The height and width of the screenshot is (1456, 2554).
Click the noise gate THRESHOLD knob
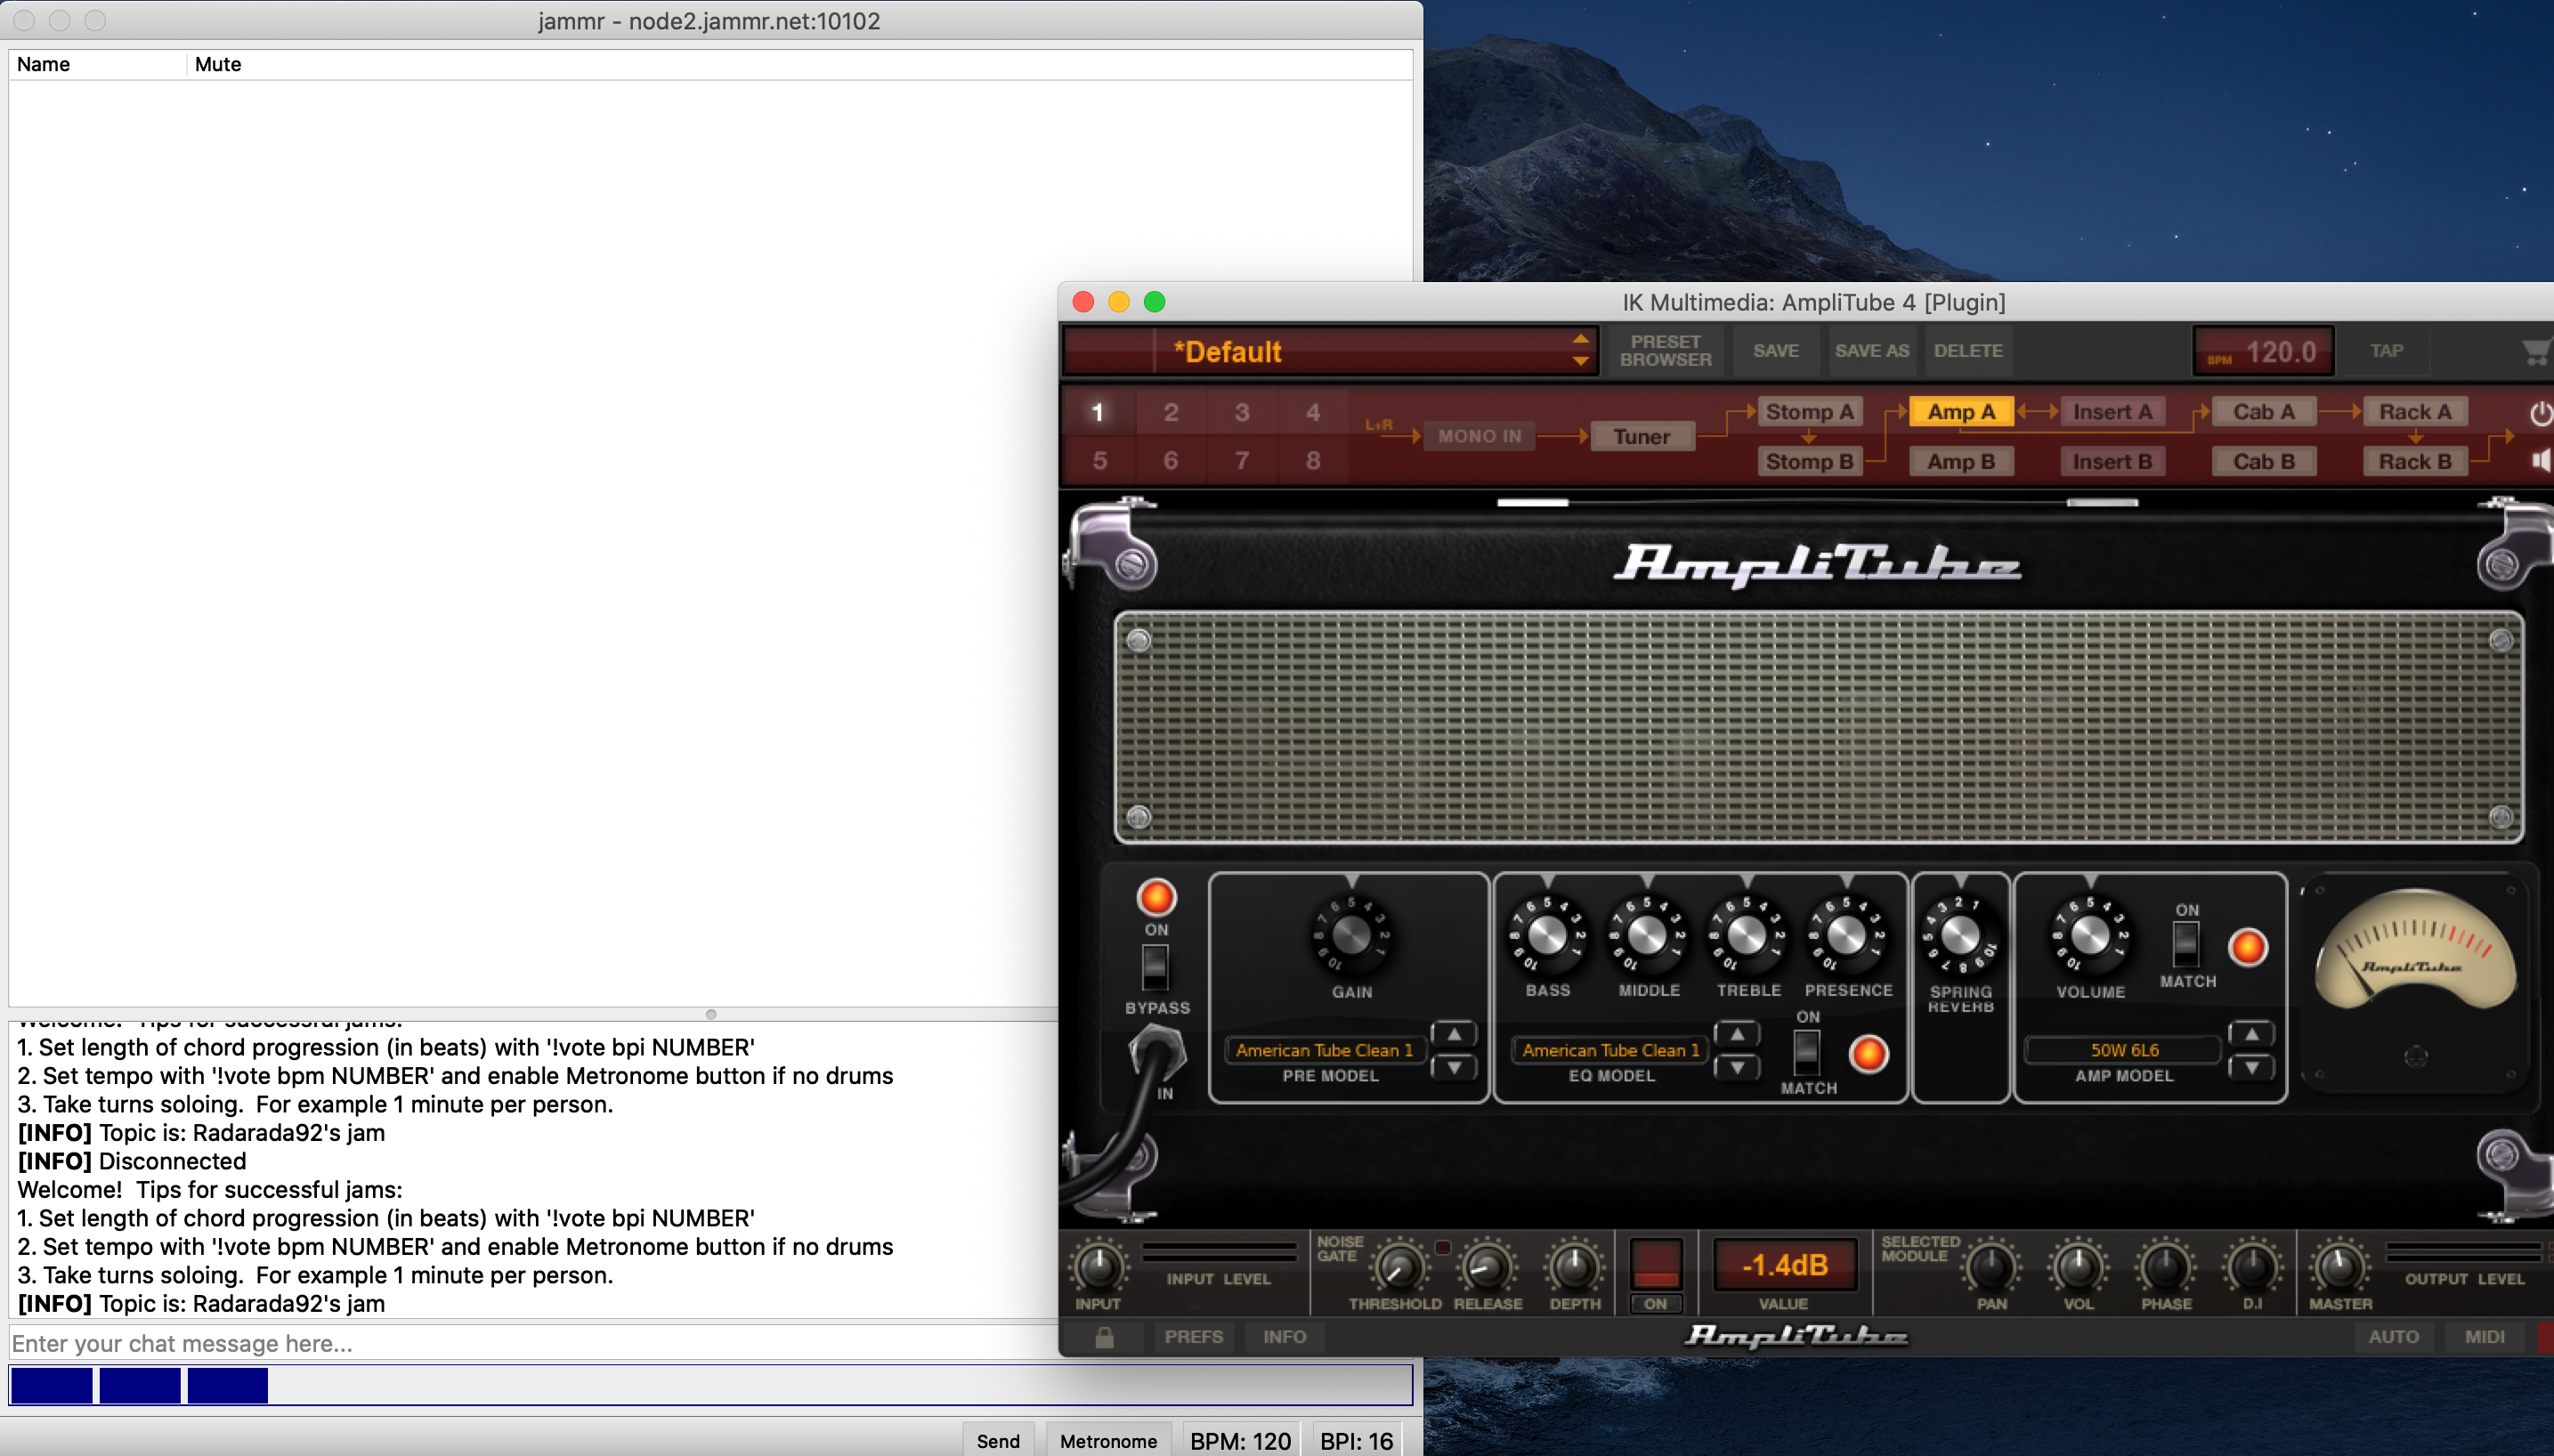pyautogui.click(x=1399, y=1267)
